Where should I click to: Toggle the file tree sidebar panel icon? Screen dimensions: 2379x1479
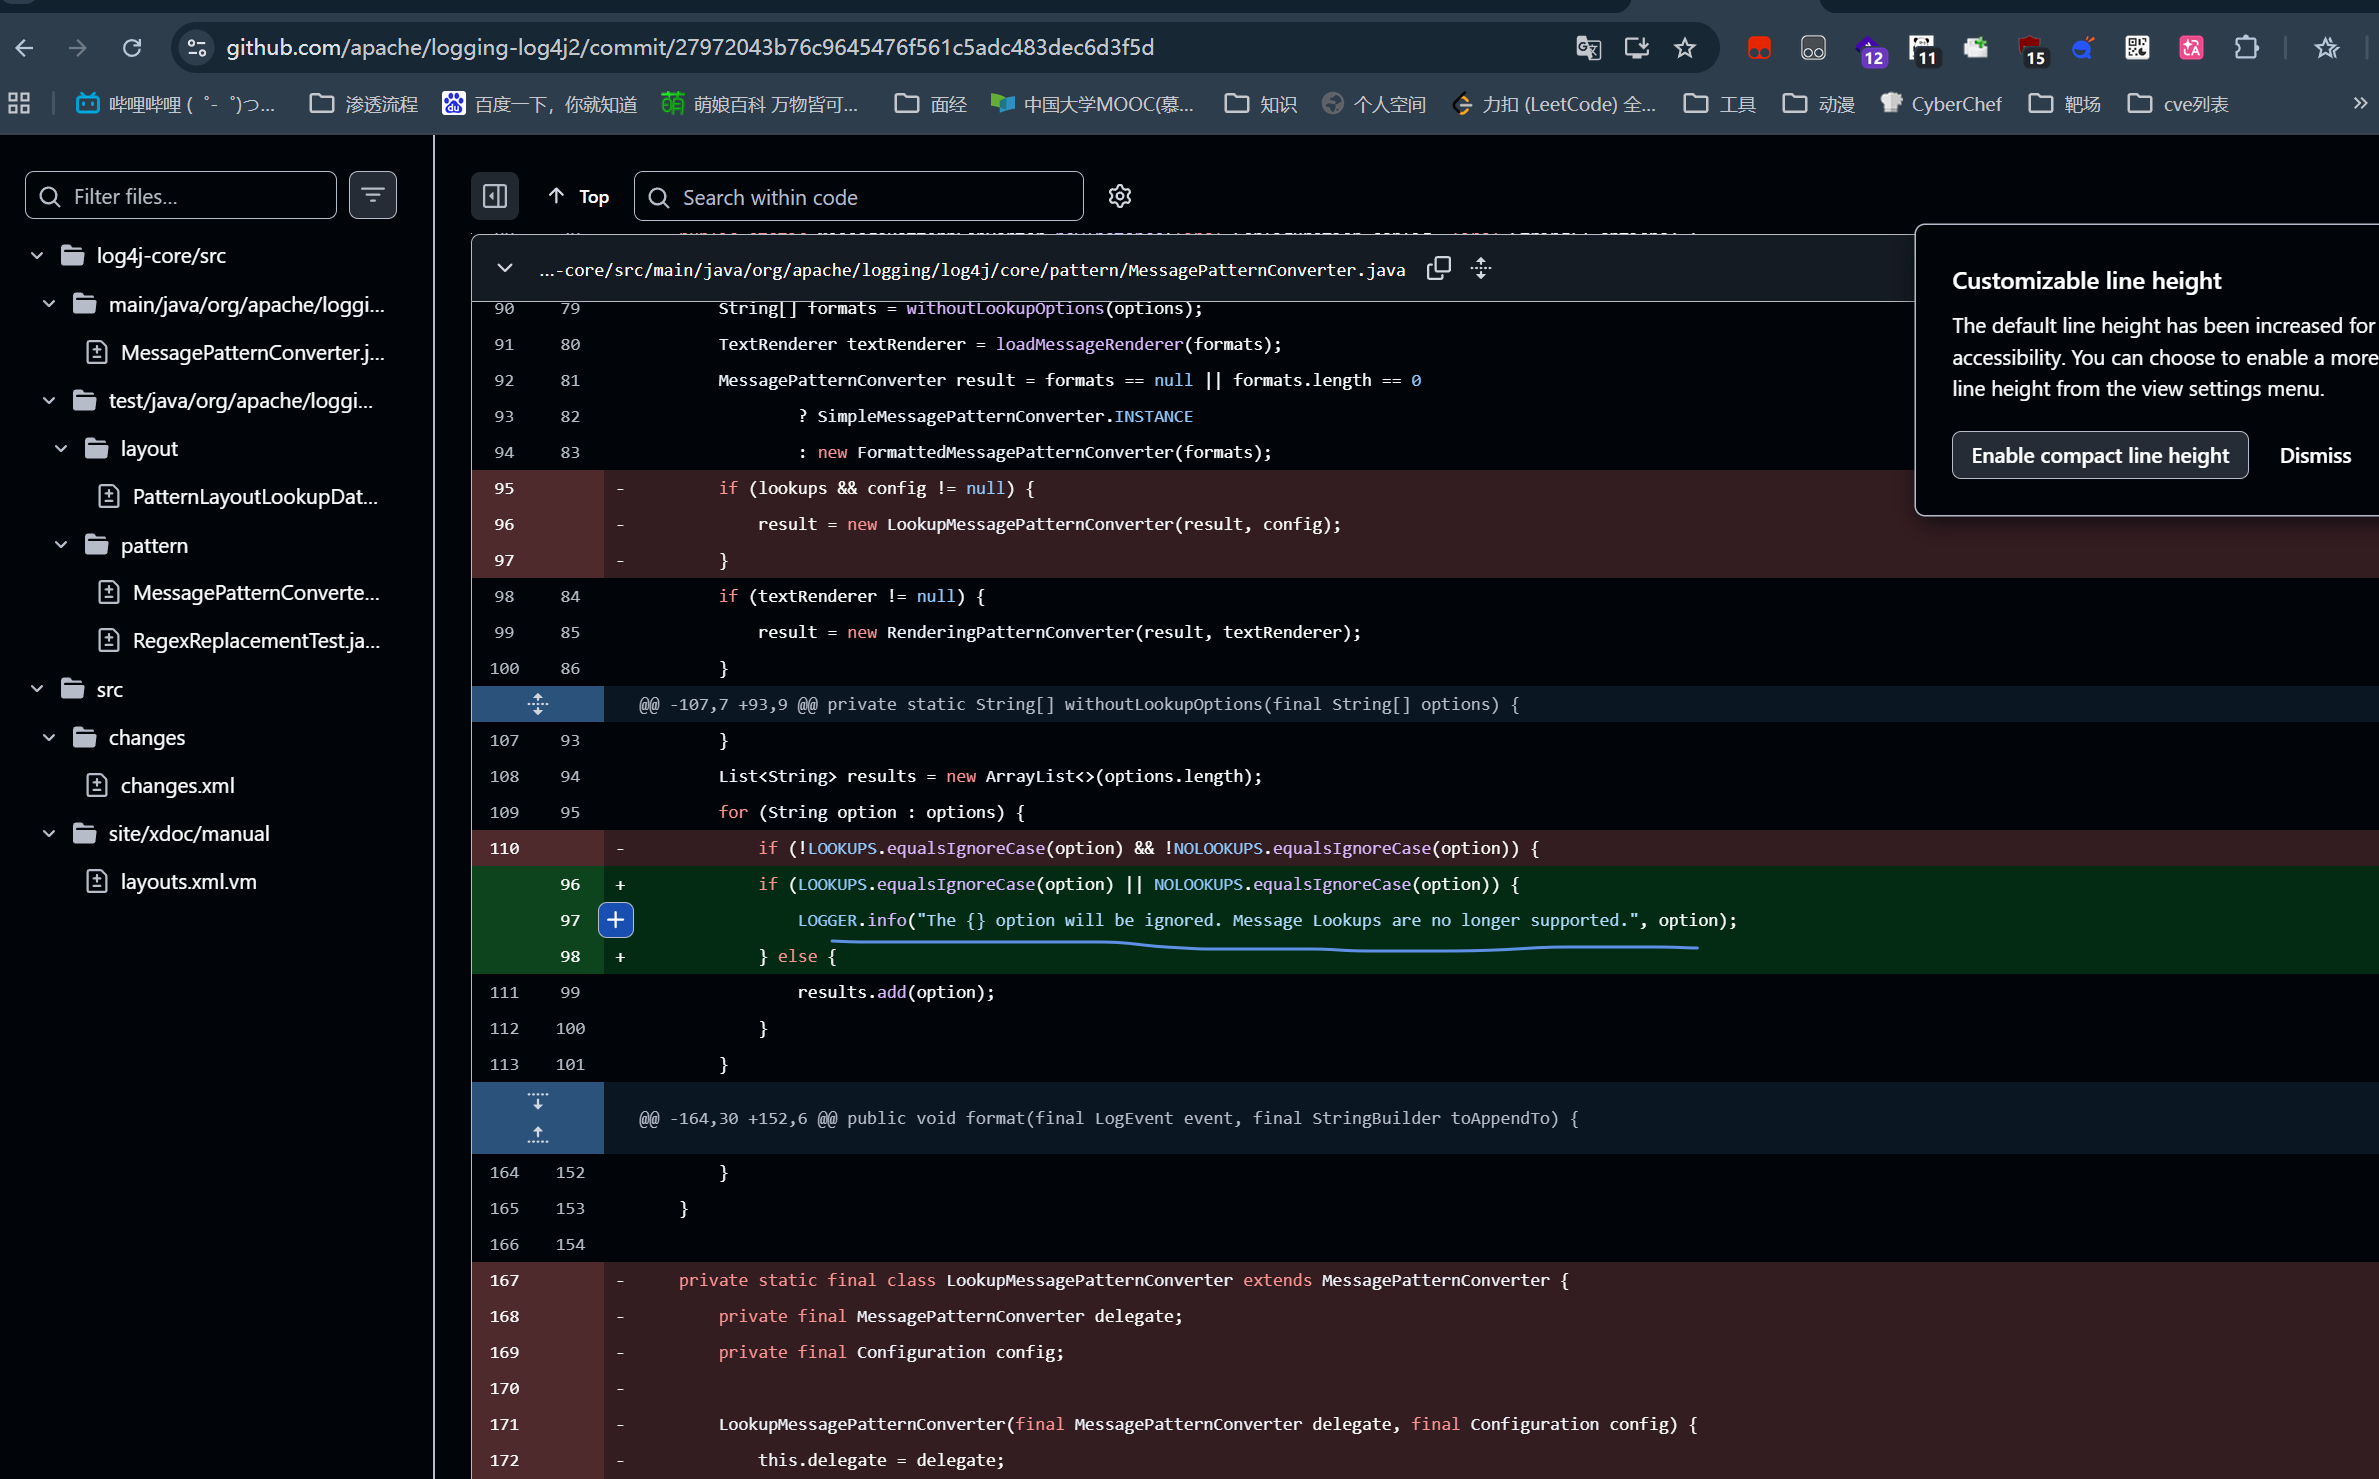[495, 196]
